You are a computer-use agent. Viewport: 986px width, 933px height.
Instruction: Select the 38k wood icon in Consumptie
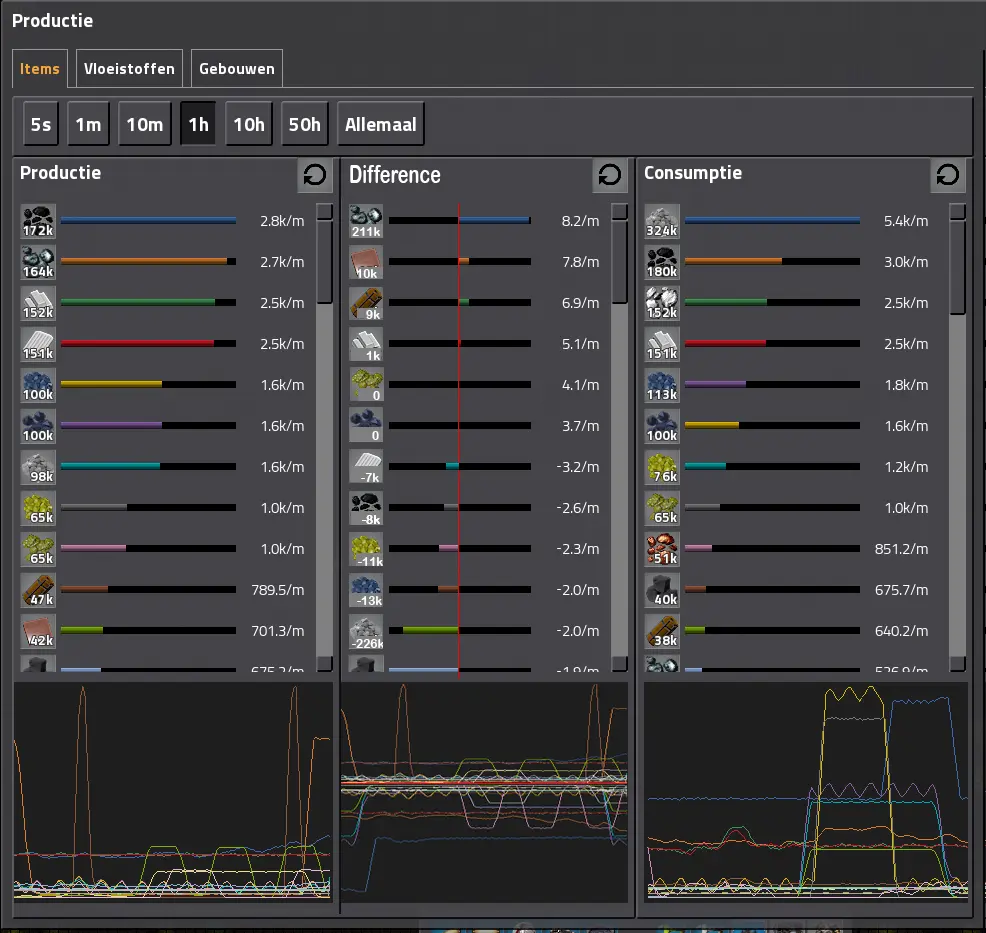(x=662, y=631)
